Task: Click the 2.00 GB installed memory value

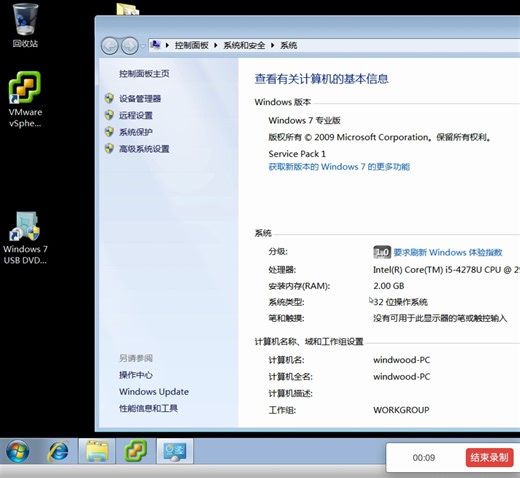Action: (389, 286)
